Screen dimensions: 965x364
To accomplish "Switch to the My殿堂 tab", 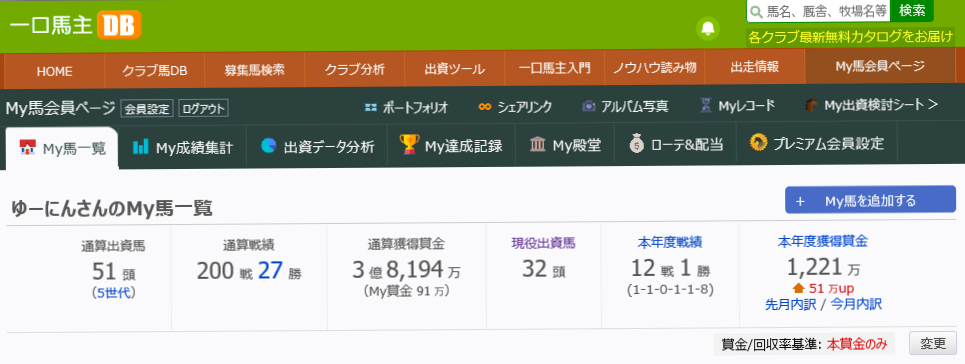I will [x=565, y=145].
